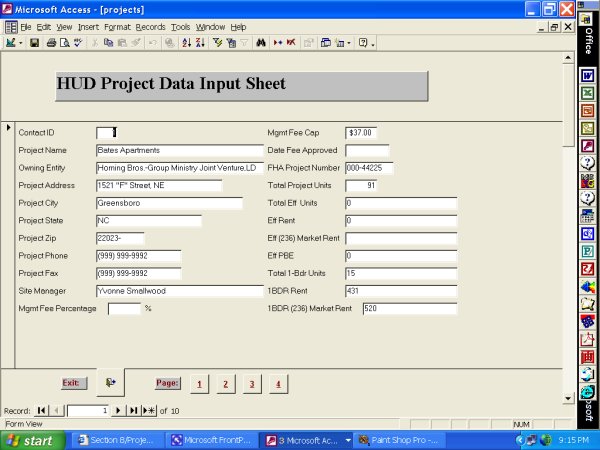
Task: Launch Word from the Office shortcut bar
Action: [588, 75]
